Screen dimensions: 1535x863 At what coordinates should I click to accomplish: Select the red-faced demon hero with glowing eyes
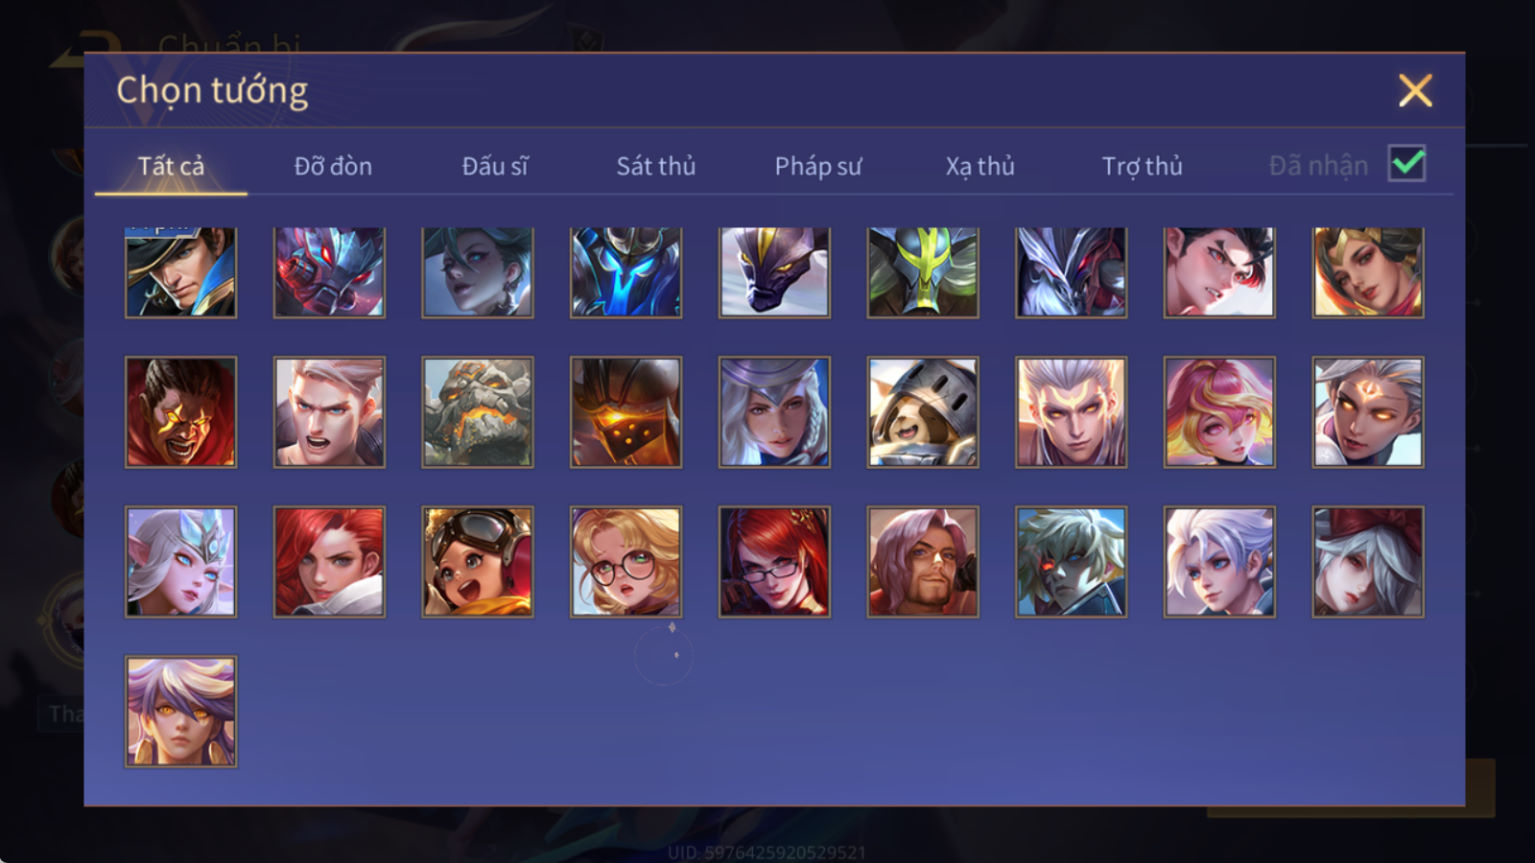pos(181,412)
